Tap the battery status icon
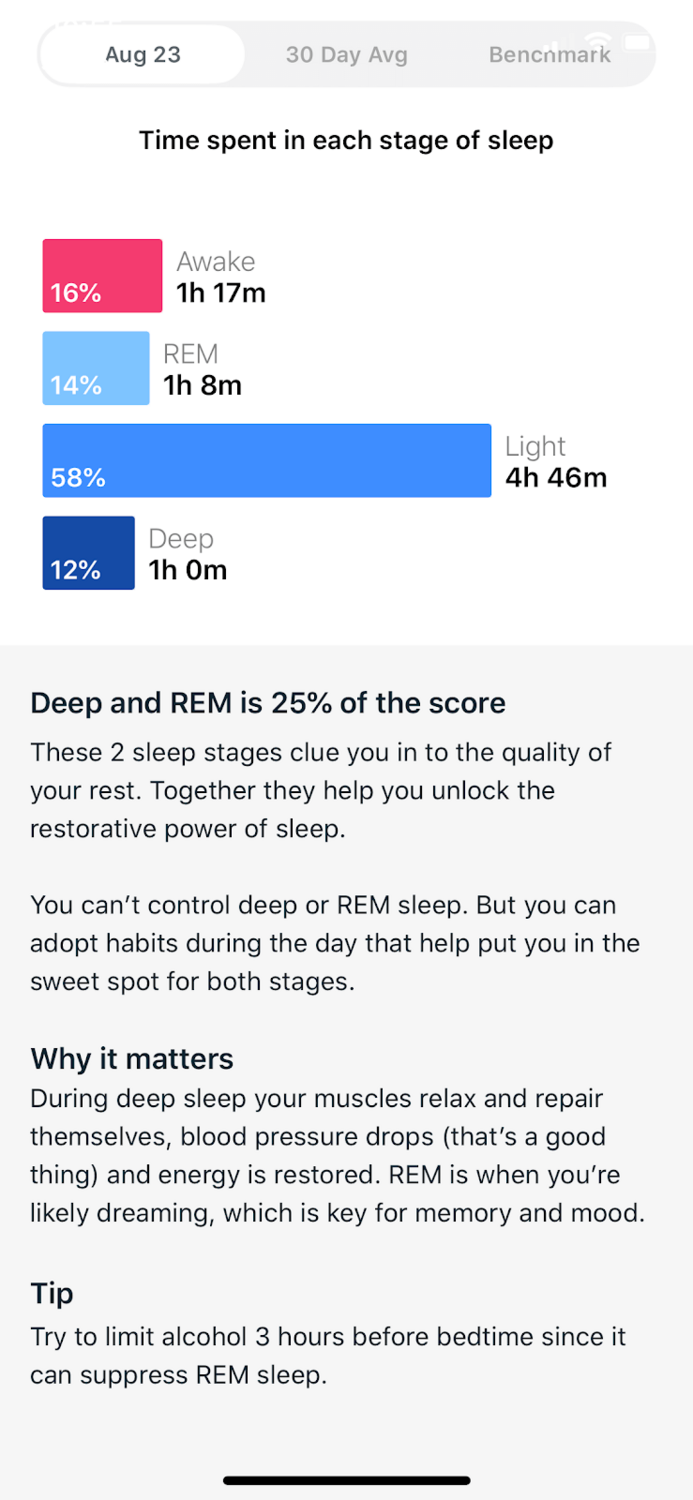693x1500 pixels. tap(638, 43)
